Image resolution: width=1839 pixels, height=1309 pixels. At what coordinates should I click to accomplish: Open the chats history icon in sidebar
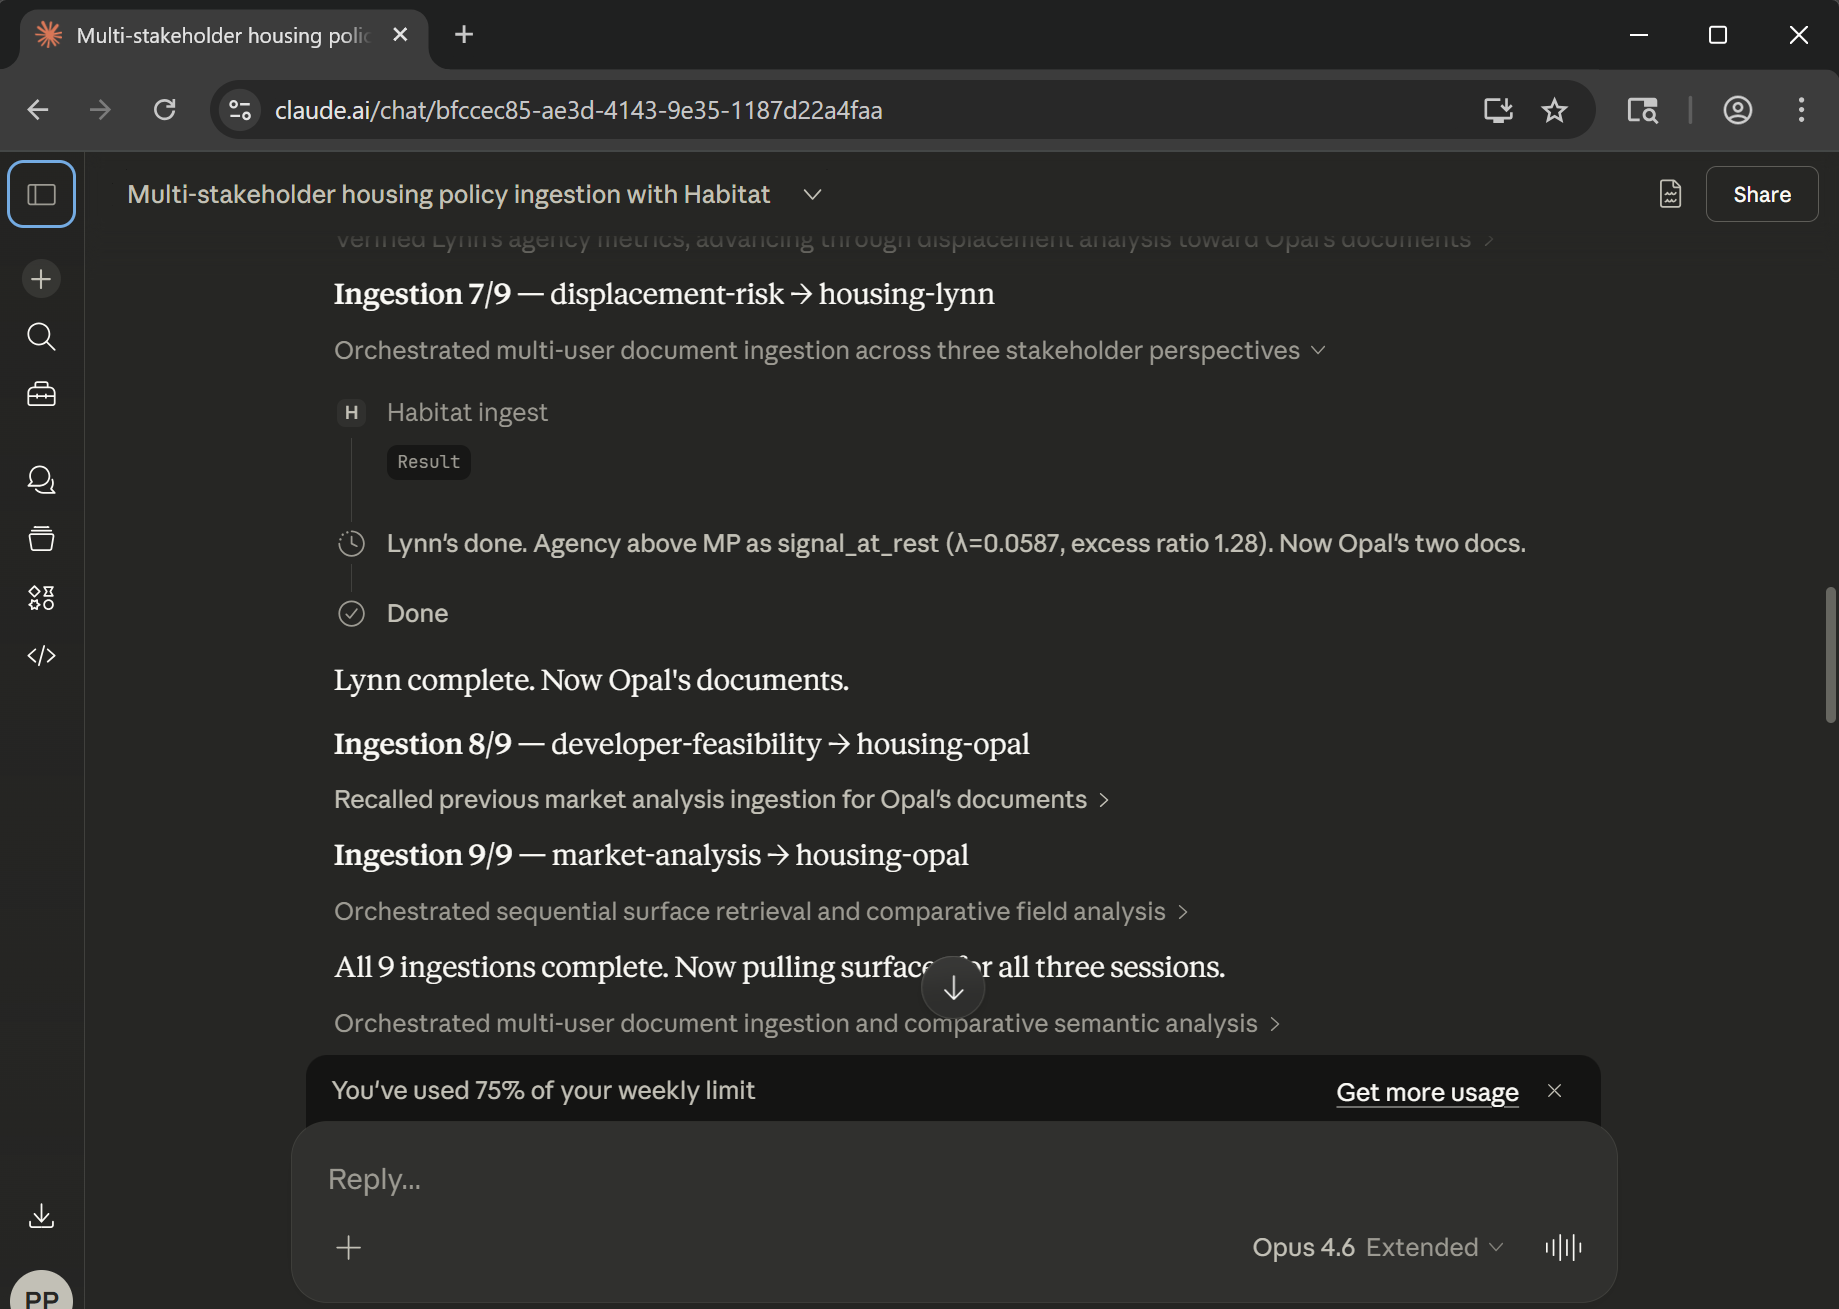point(41,480)
